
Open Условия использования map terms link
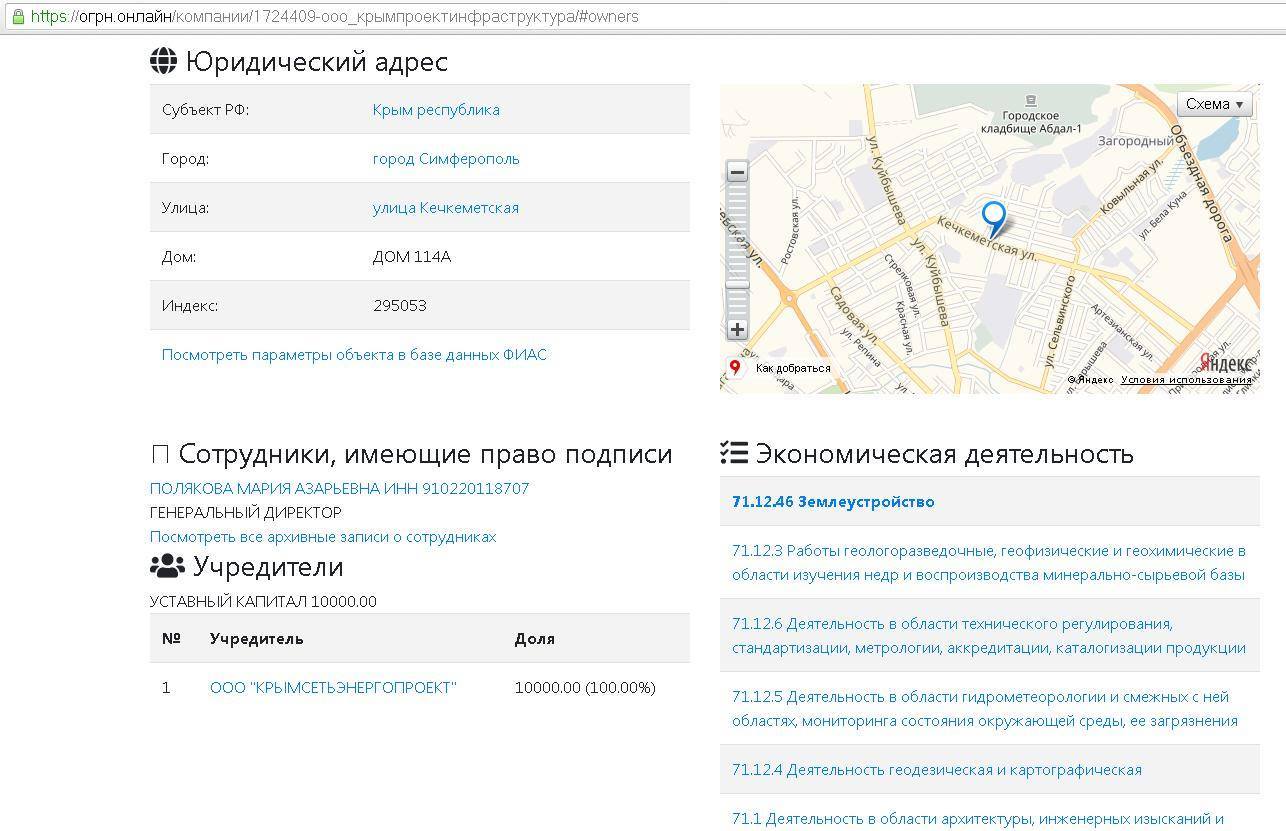[1185, 380]
